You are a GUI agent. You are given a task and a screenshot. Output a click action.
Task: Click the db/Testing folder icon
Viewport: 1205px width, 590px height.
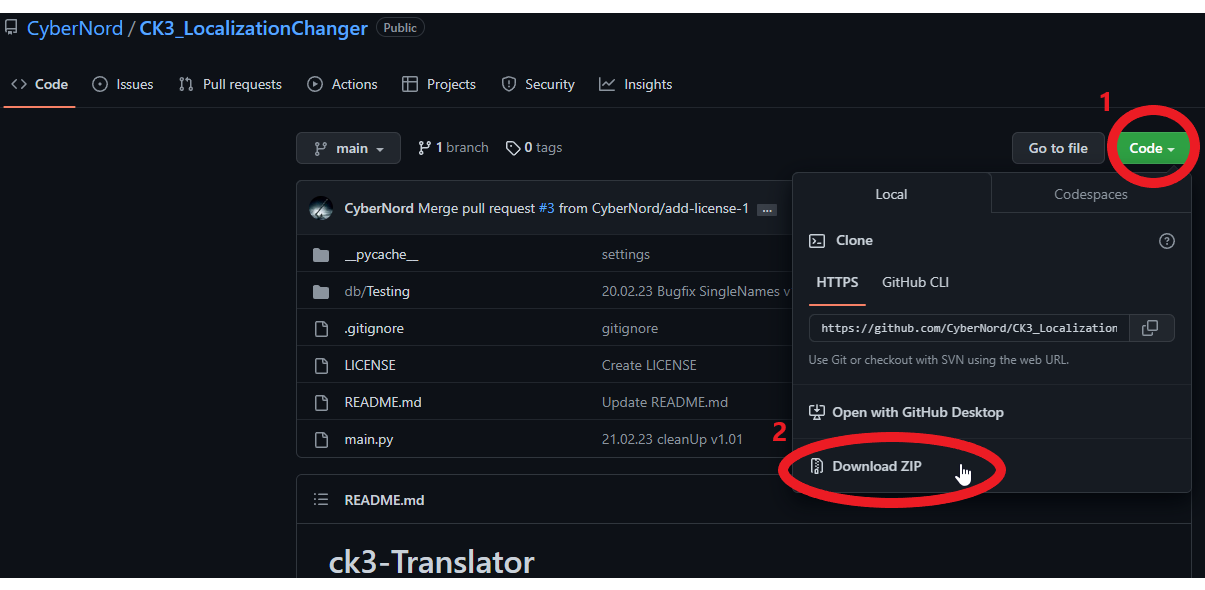click(321, 292)
